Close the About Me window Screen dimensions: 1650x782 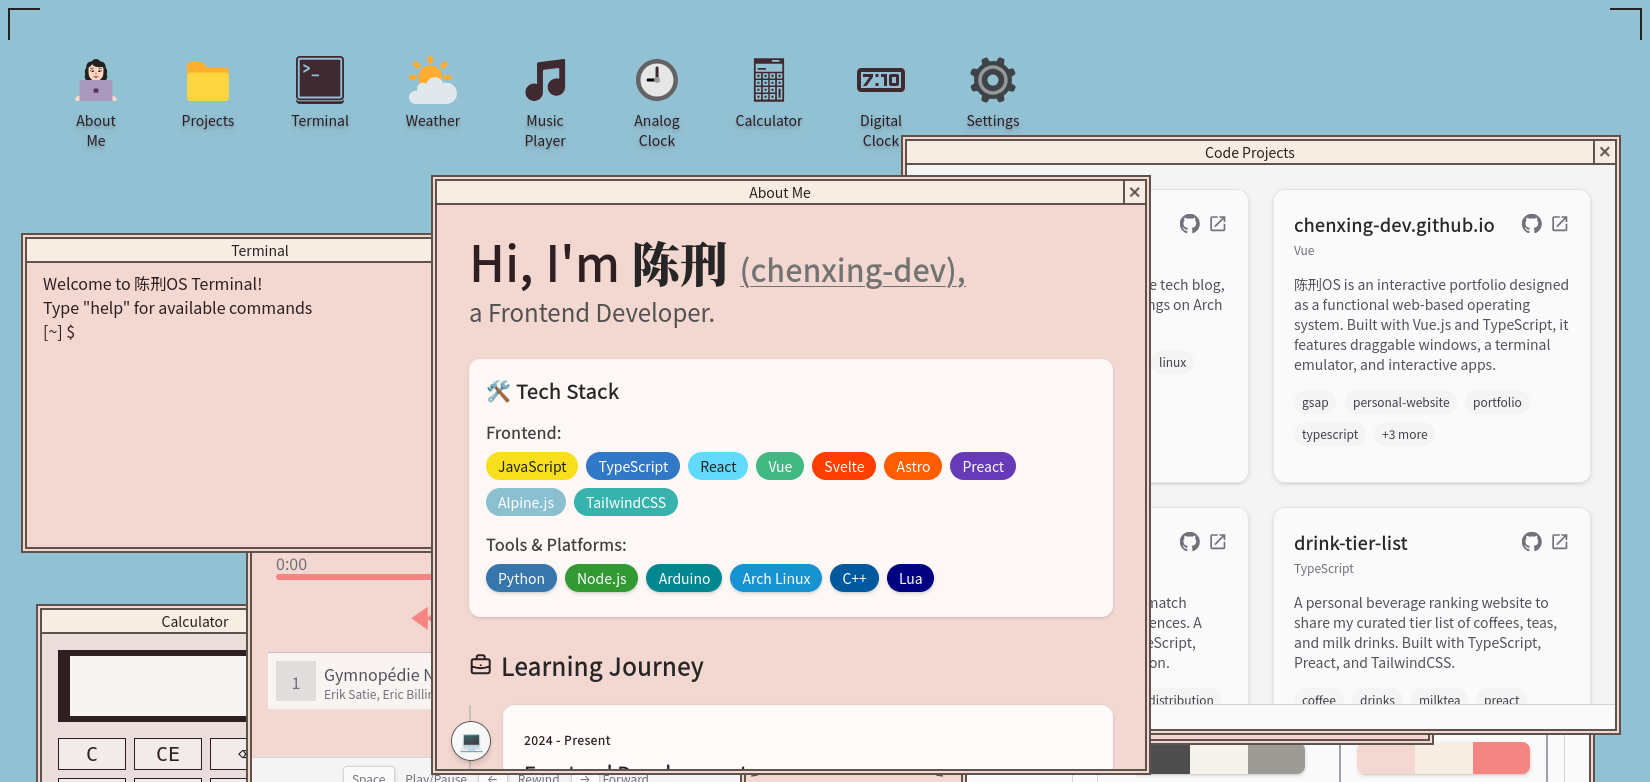pos(1134,192)
